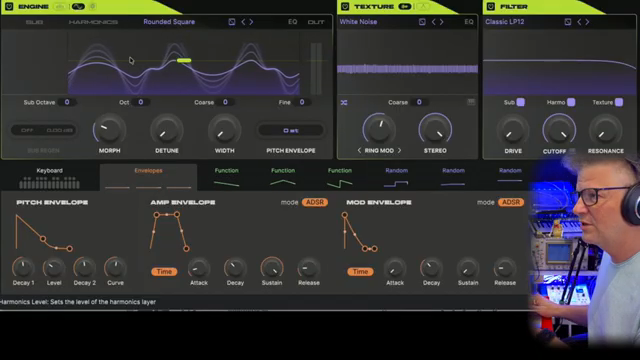Viewport: 640px width, 360px height.
Task: Toggle the Mod Envelope Time button
Action: pyautogui.click(x=360, y=272)
